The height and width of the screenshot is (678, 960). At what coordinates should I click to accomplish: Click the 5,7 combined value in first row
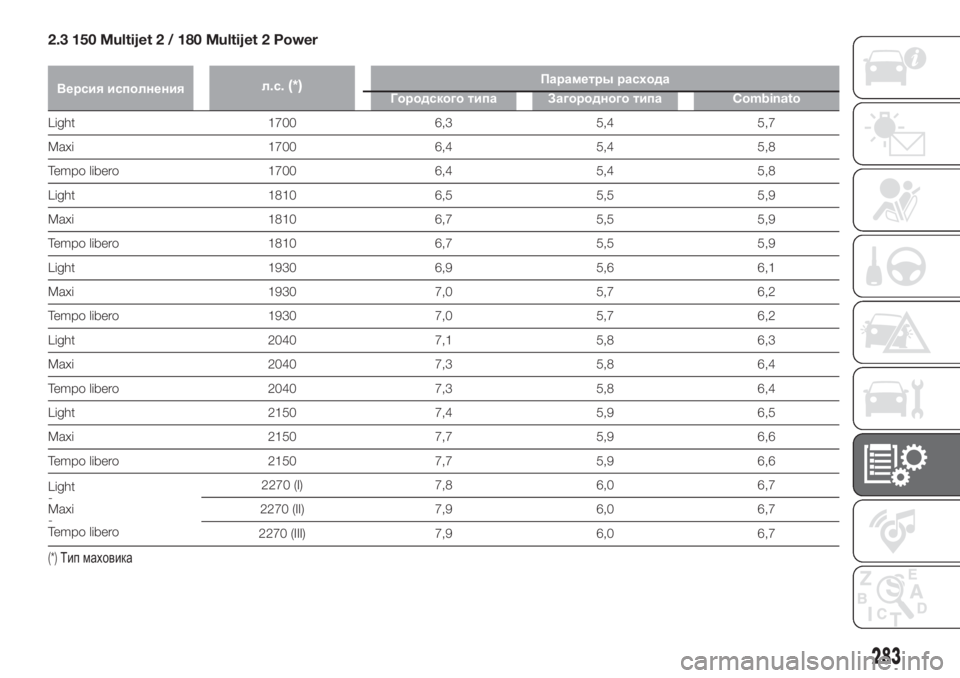[766, 123]
